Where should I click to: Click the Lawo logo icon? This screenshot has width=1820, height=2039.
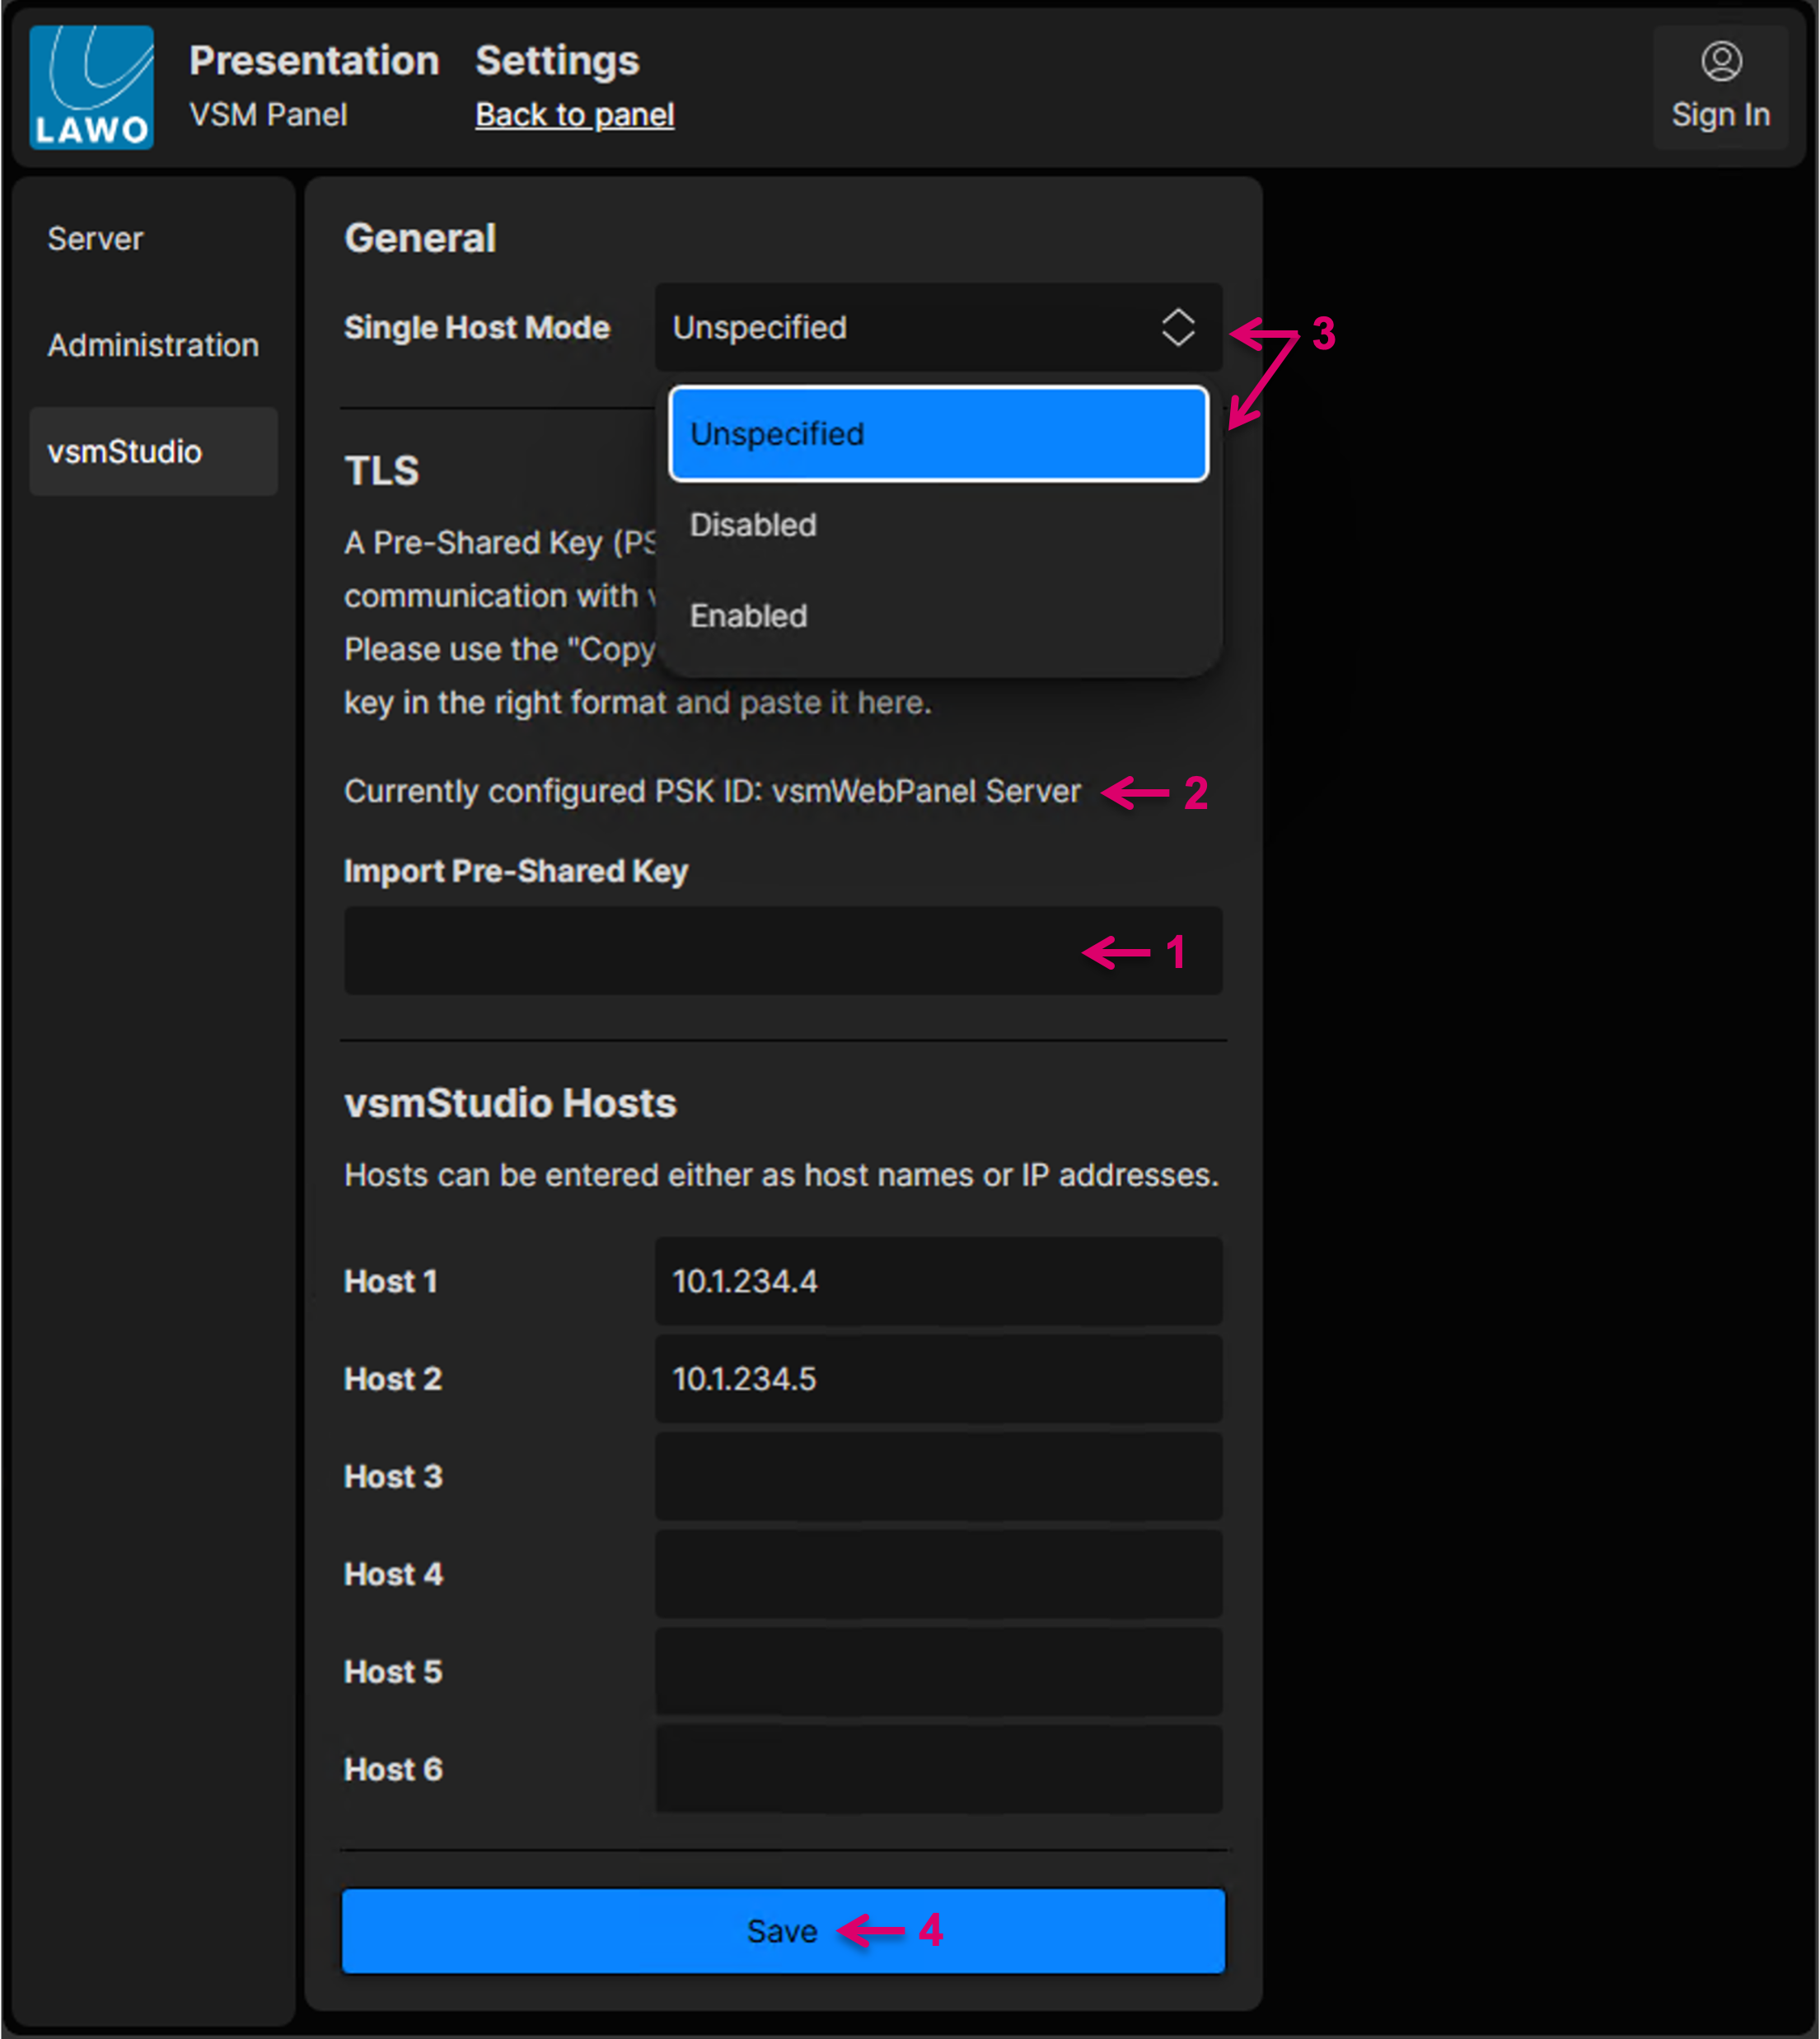tap(91, 87)
